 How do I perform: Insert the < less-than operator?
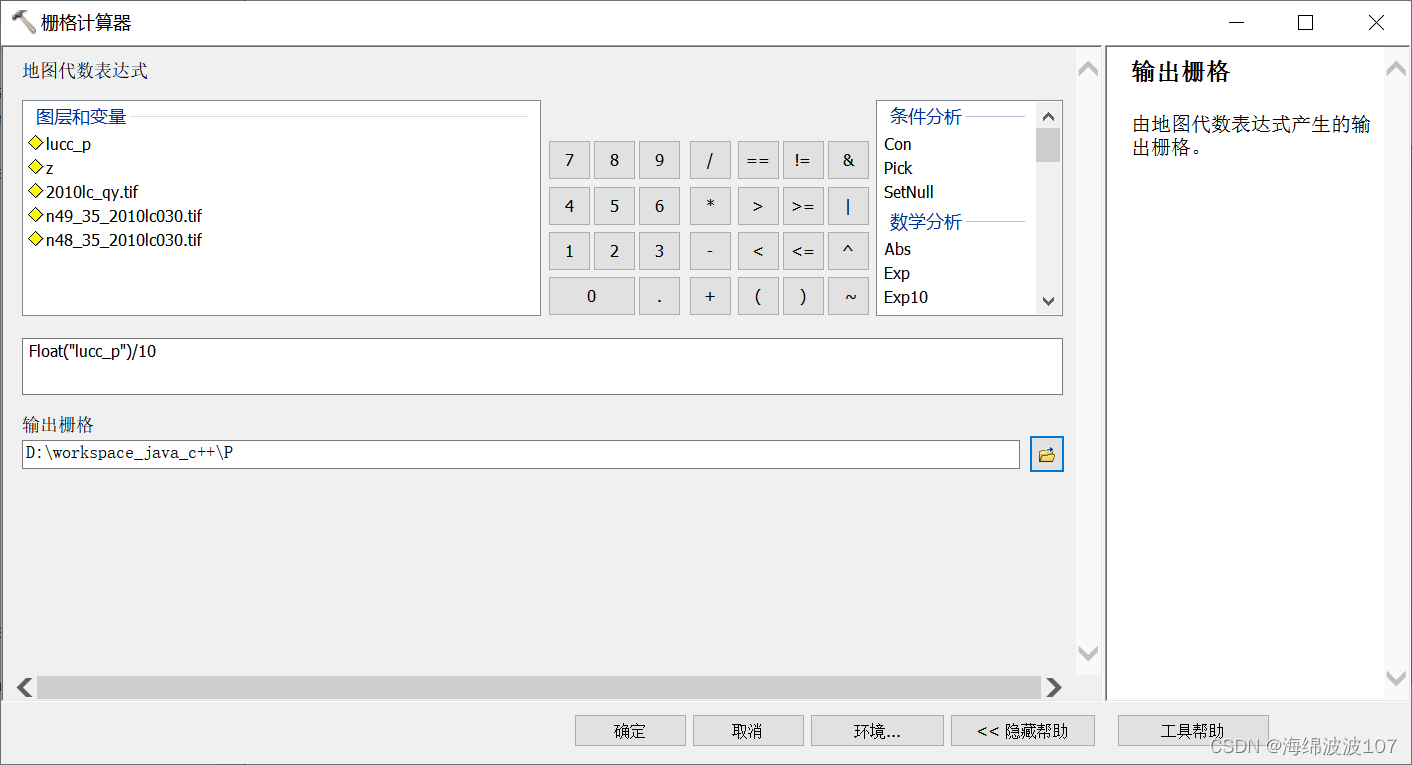click(758, 251)
